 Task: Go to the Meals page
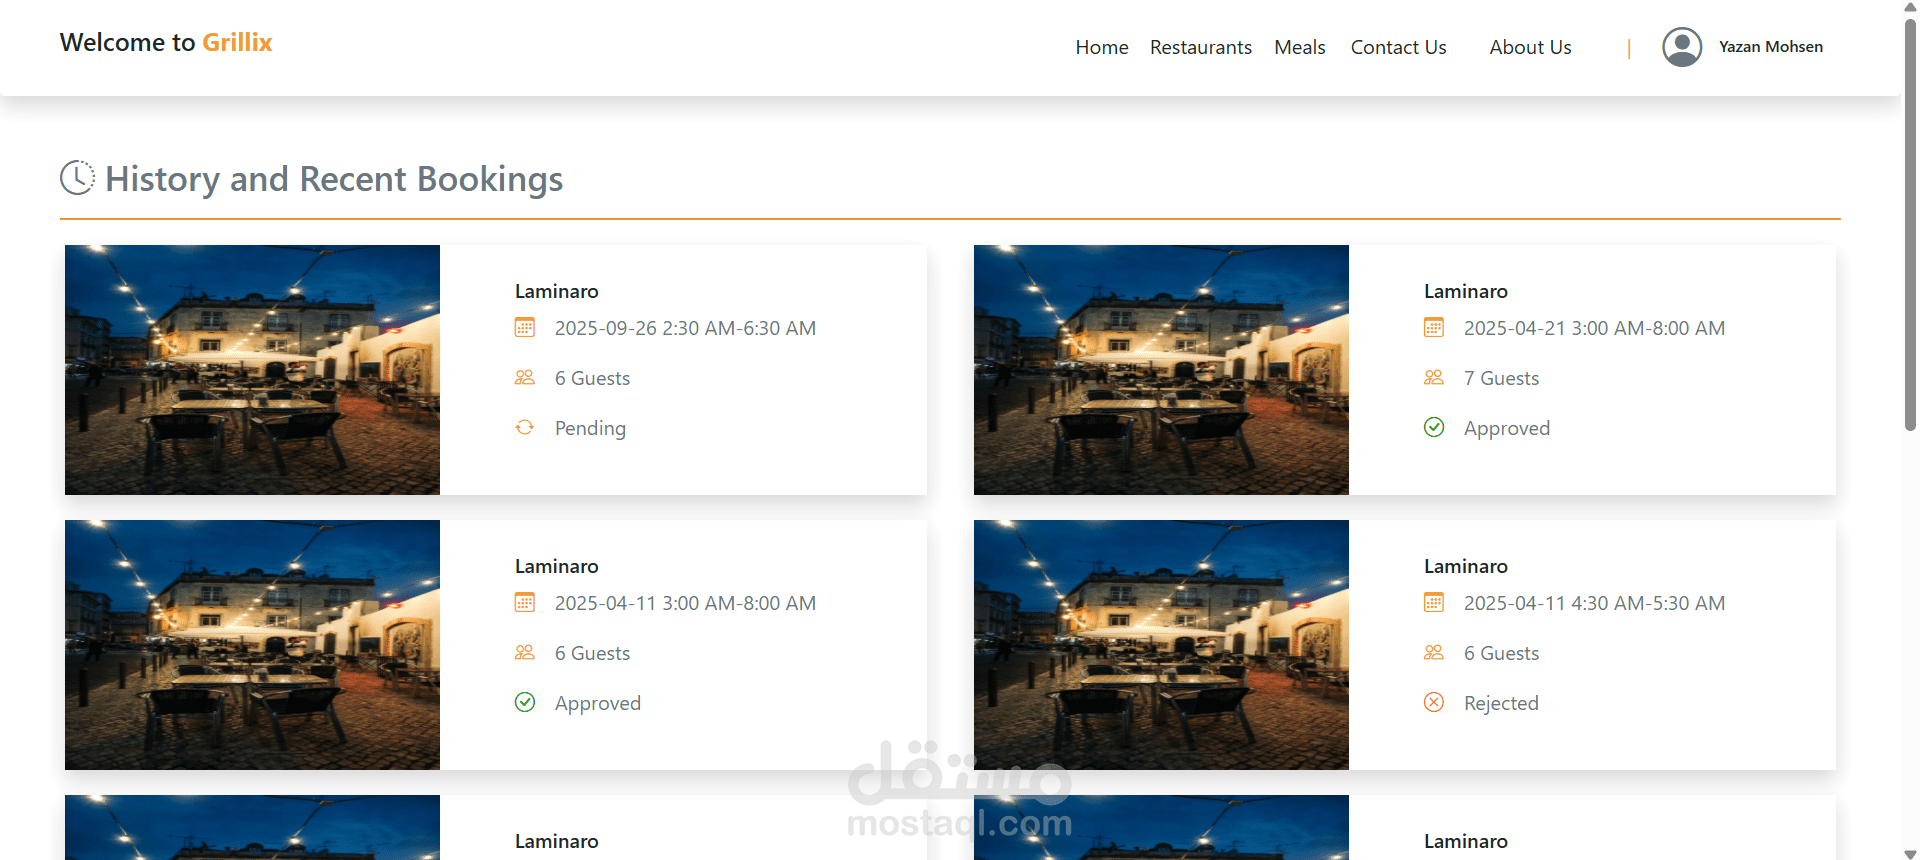tap(1300, 47)
